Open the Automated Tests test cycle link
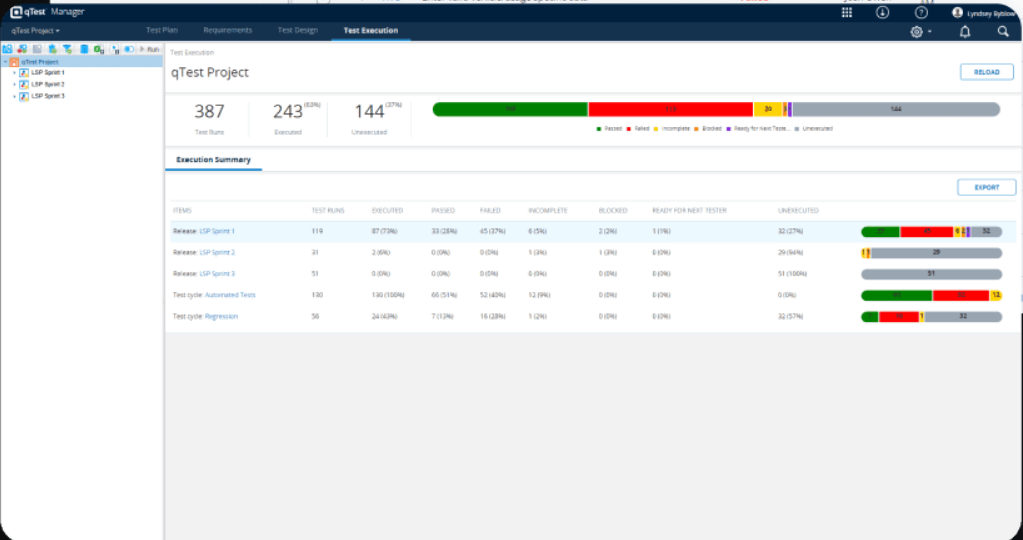The height and width of the screenshot is (540, 1023). 230,295
